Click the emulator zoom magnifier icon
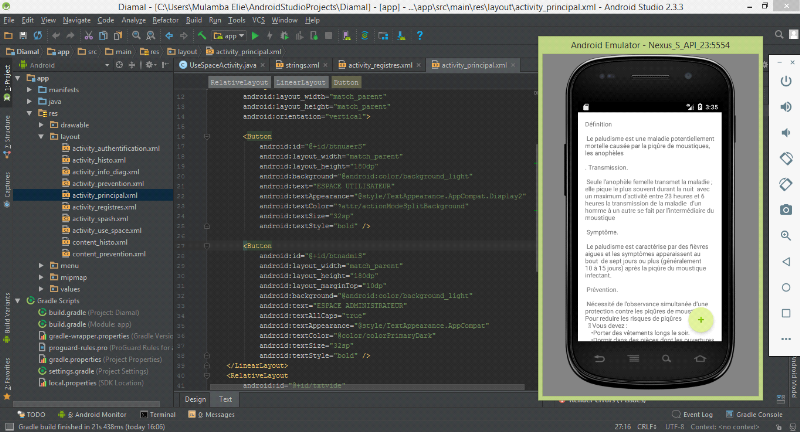This screenshot has height=432, width=800. point(786,235)
